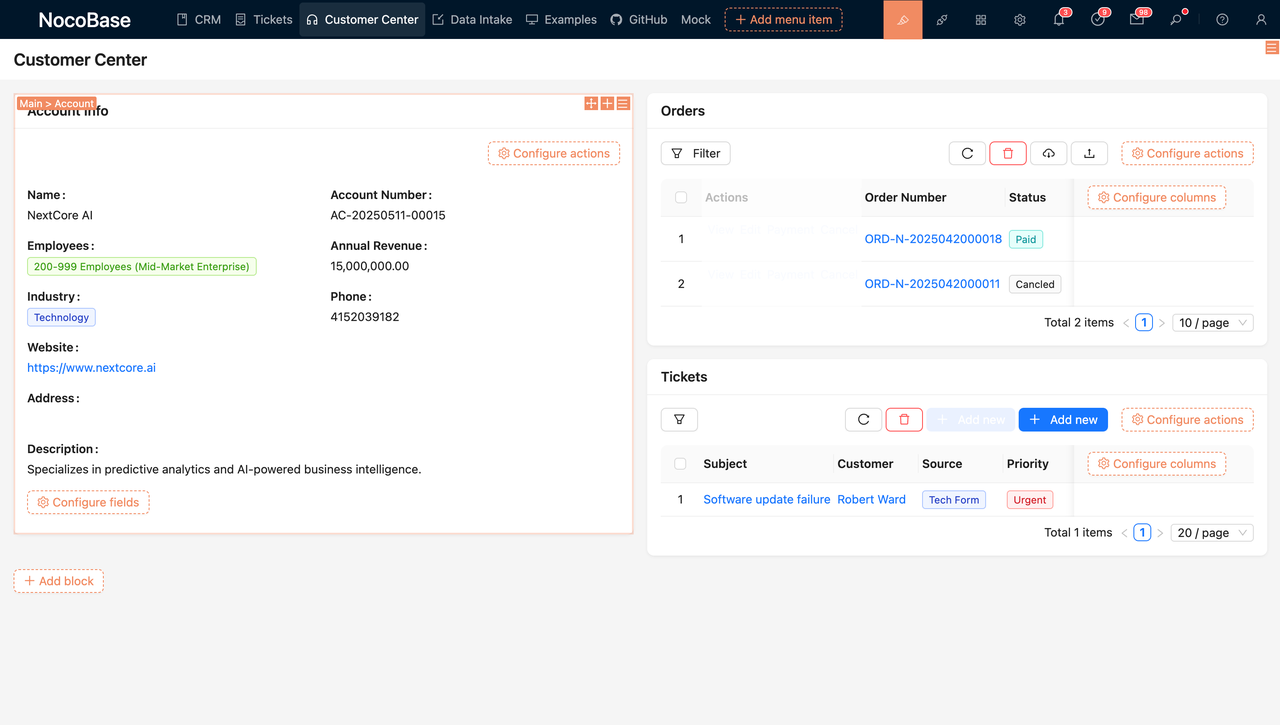Export orders with the upload icon
Image resolution: width=1280 pixels, height=725 pixels.
coord(1089,153)
